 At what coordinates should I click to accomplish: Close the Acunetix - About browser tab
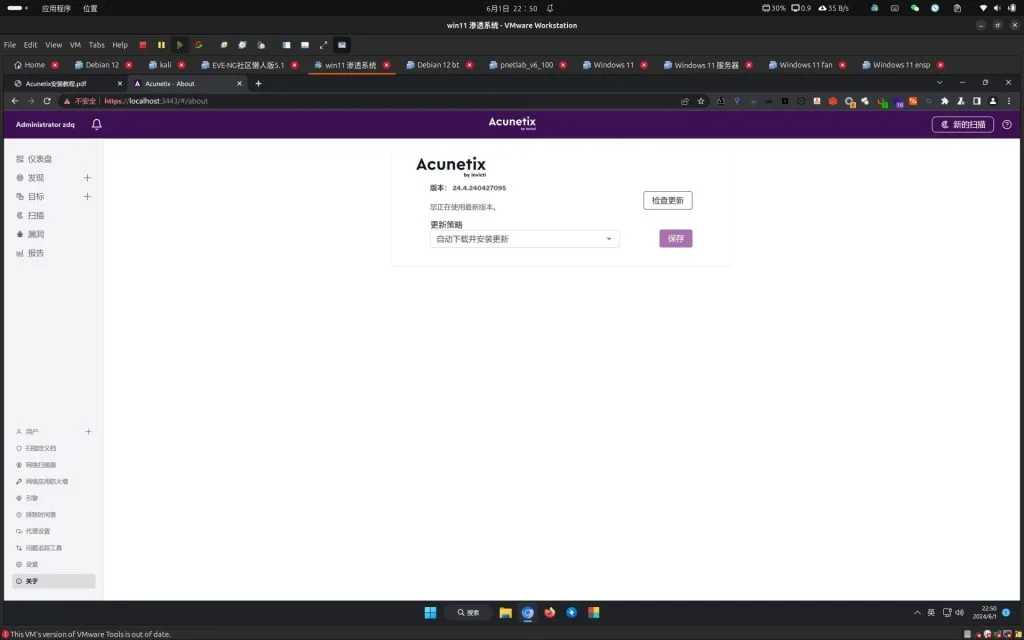pos(239,84)
